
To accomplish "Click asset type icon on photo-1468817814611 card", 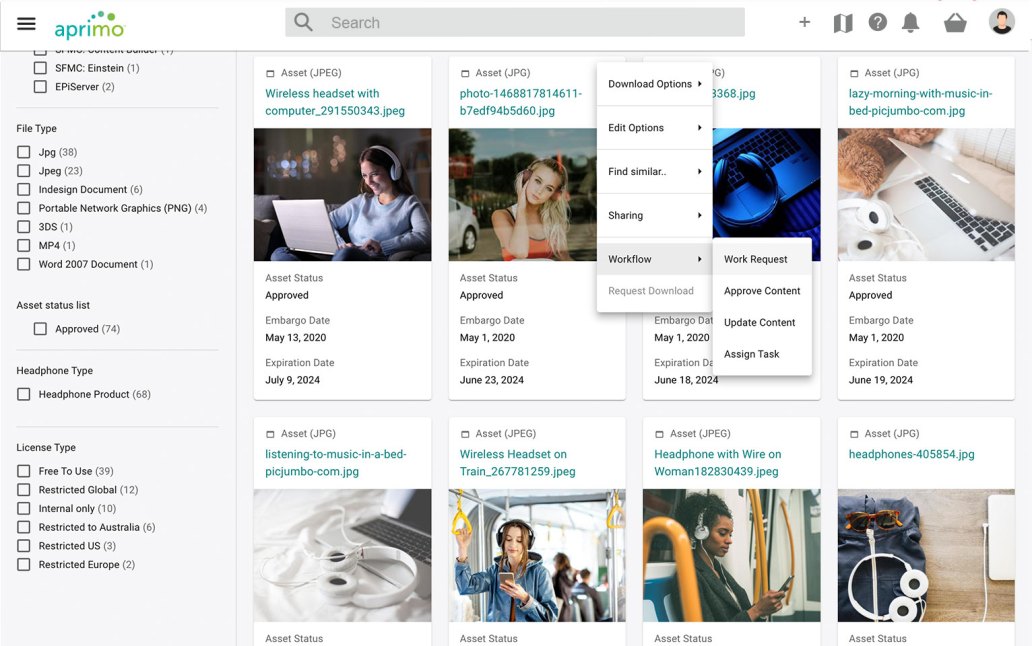I will [465, 73].
